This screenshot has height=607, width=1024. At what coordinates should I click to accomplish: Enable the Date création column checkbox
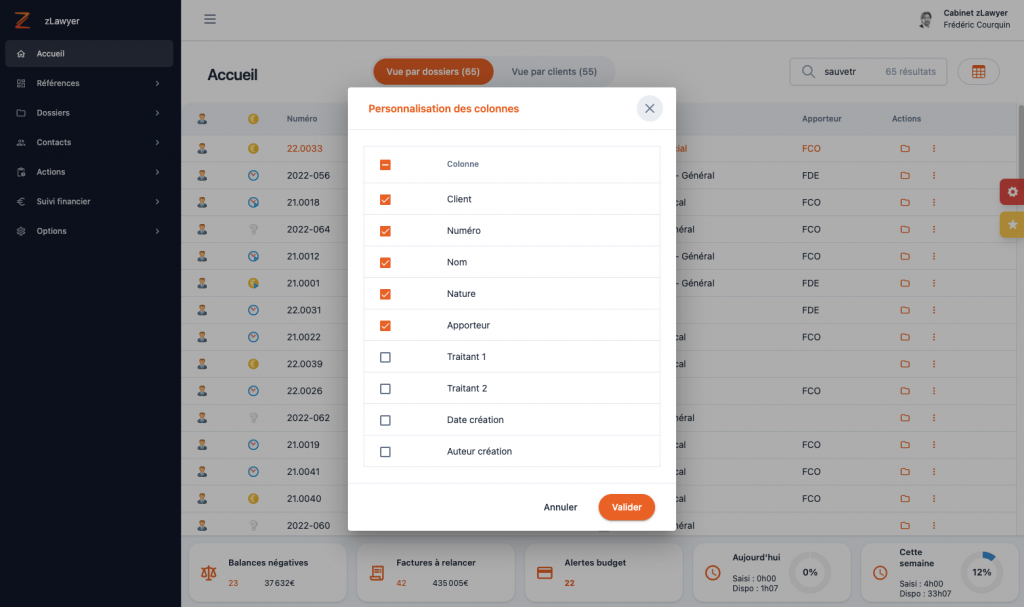pyautogui.click(x=385, y=420)
